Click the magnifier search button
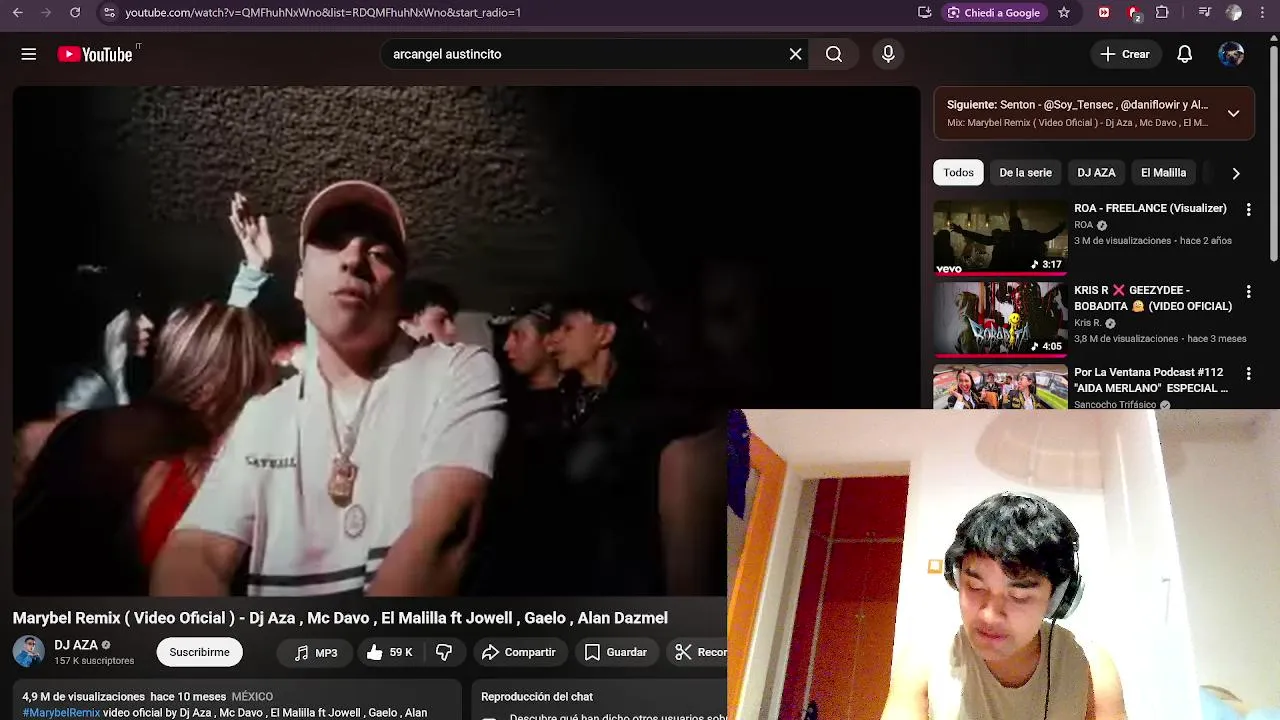Screen dimensions: 1280x720 tap(834, 54)
